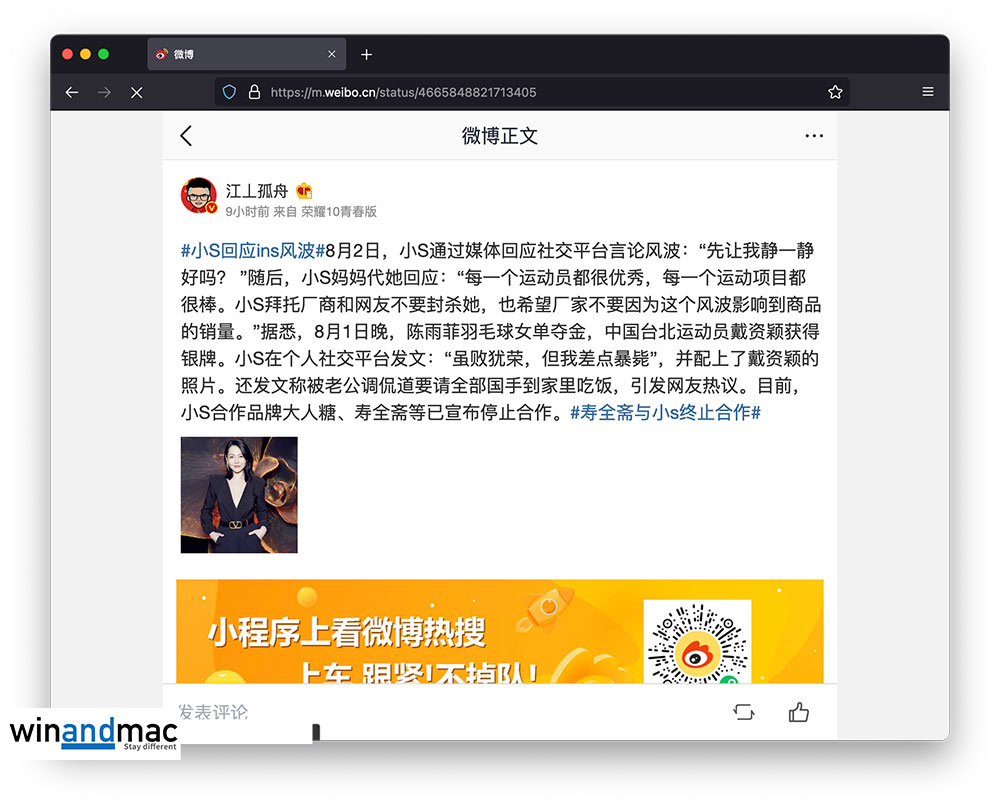Open the three-dot more options menu
The width and height of the screenshot is (1000, 807).
coord(814,136)
